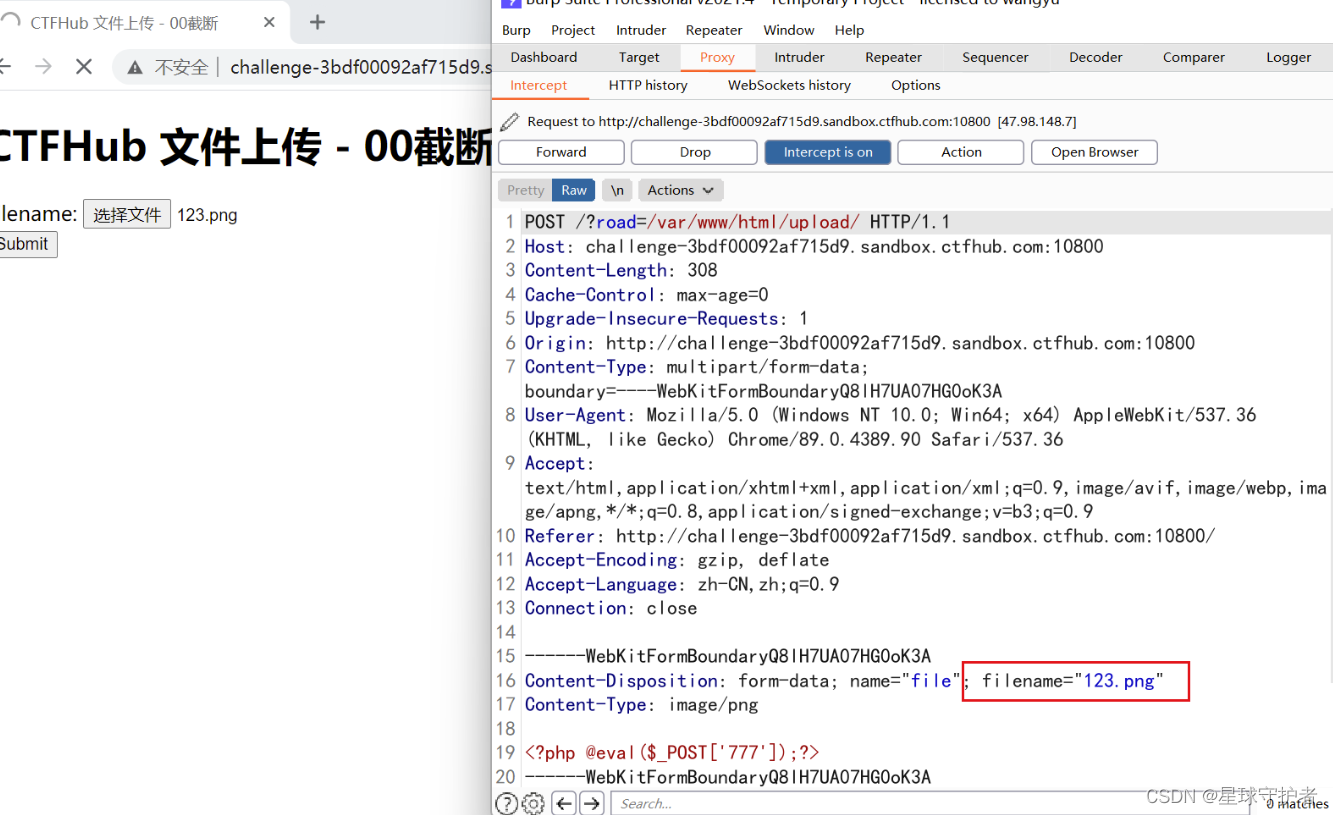Click the Connection: close line

pyautogui.click(x=611, y=608)
